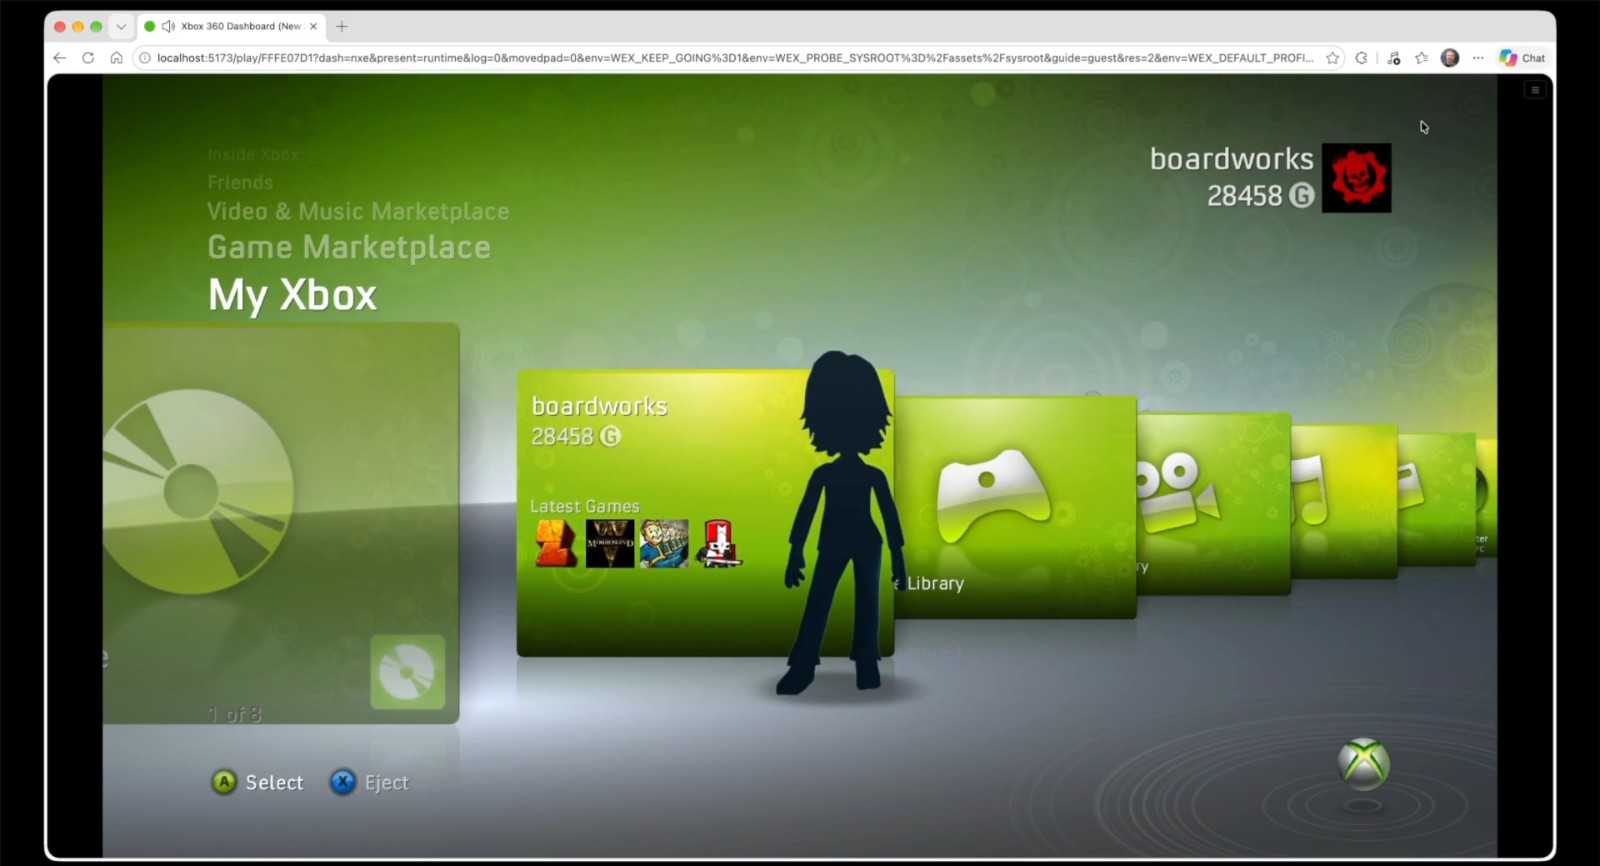Open the disc tray tile

click(x=281, y=522)
